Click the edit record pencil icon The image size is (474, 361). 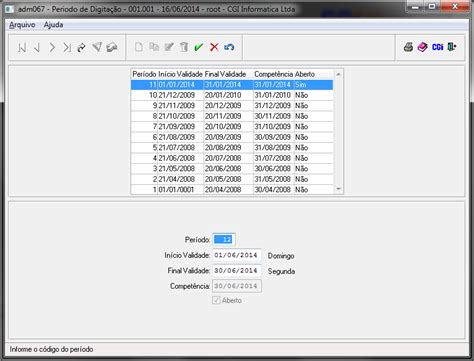169,47
